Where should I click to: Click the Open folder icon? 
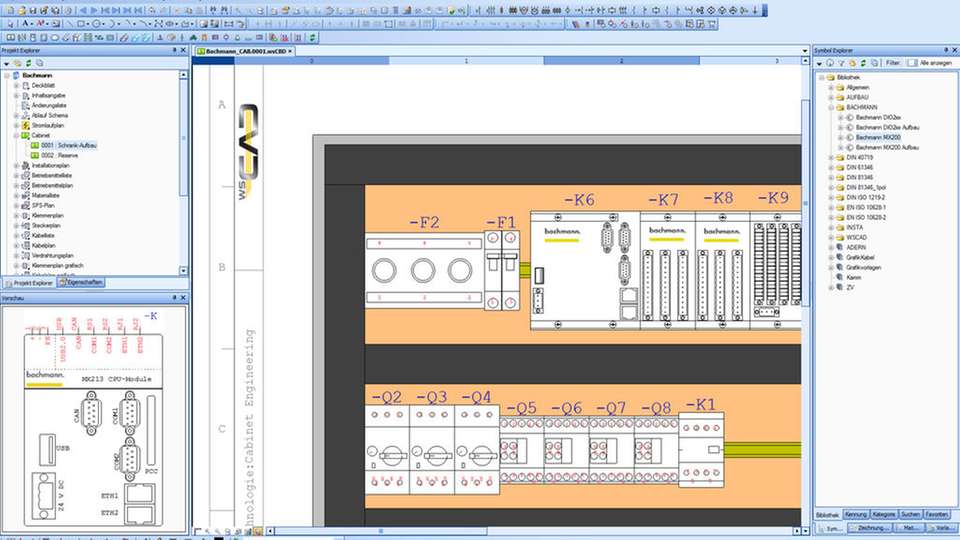(x=21, y=10)
